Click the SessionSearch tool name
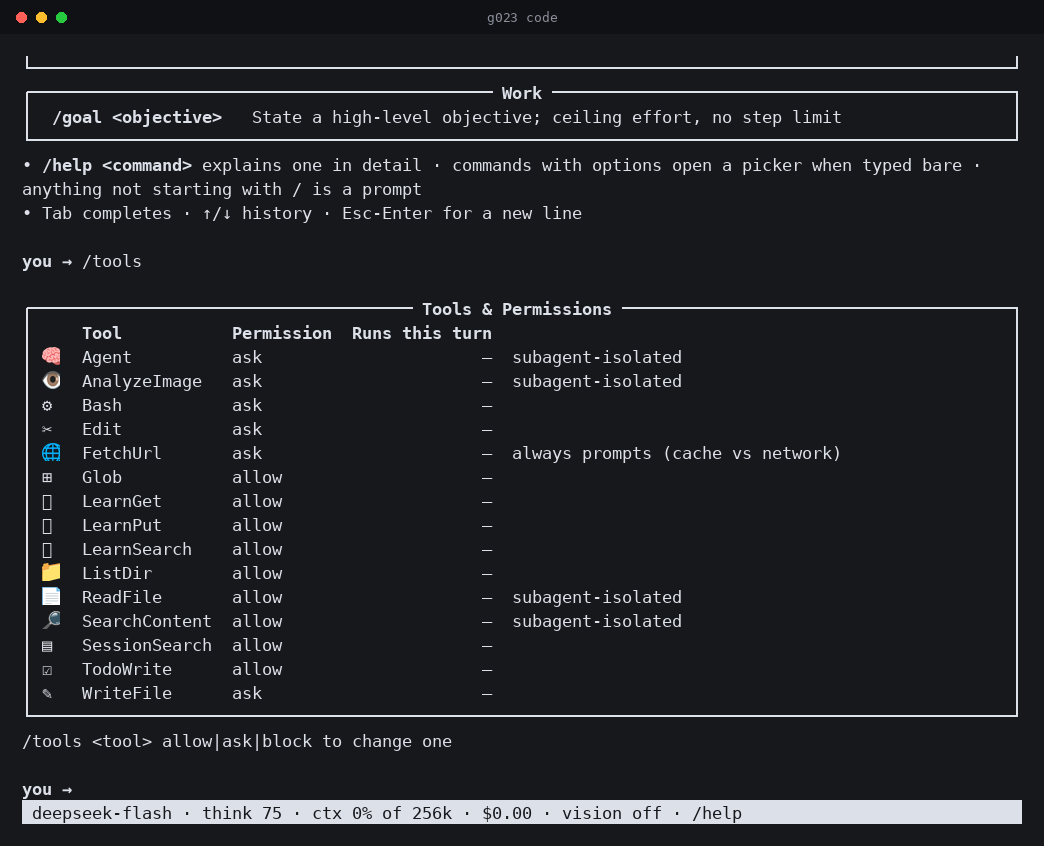 146,645
